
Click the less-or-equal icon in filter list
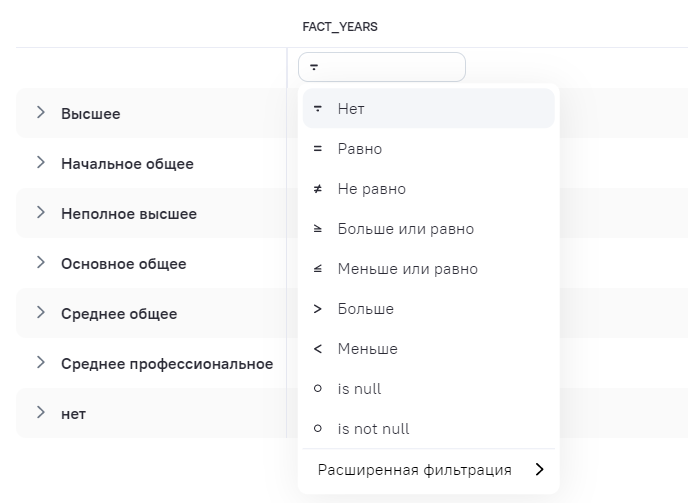pyautogui.click(x=318, y=269)
